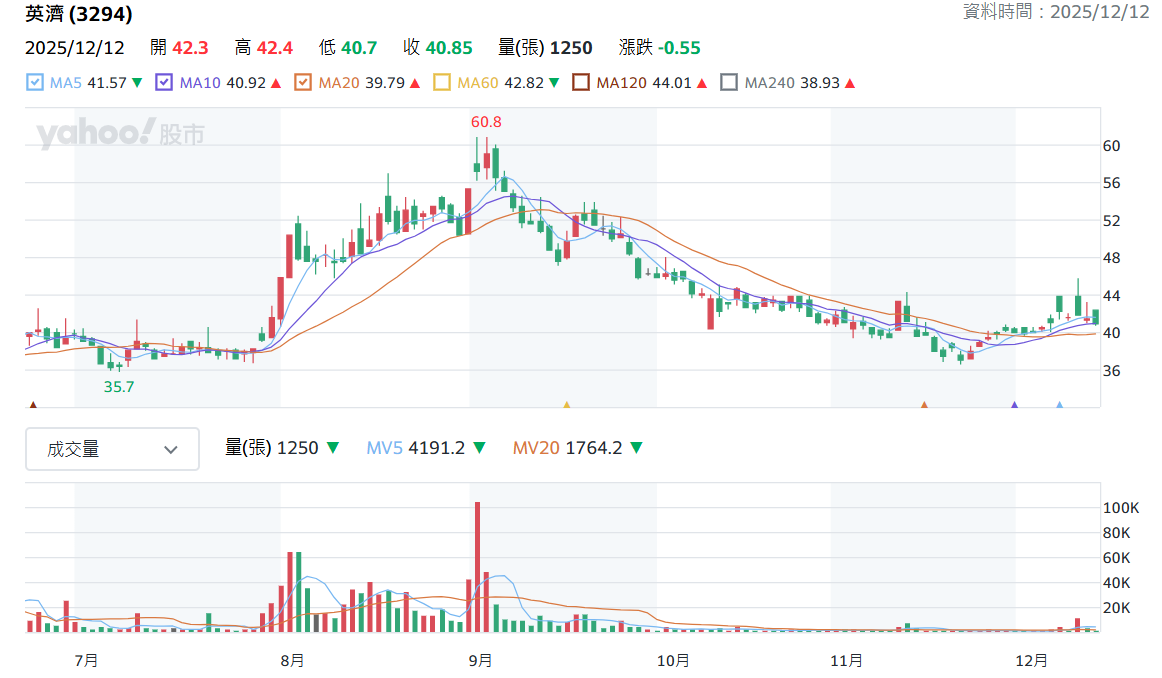Click the yellow triangle marker in September
1162x678 pixels.
[x=567, y=405]
